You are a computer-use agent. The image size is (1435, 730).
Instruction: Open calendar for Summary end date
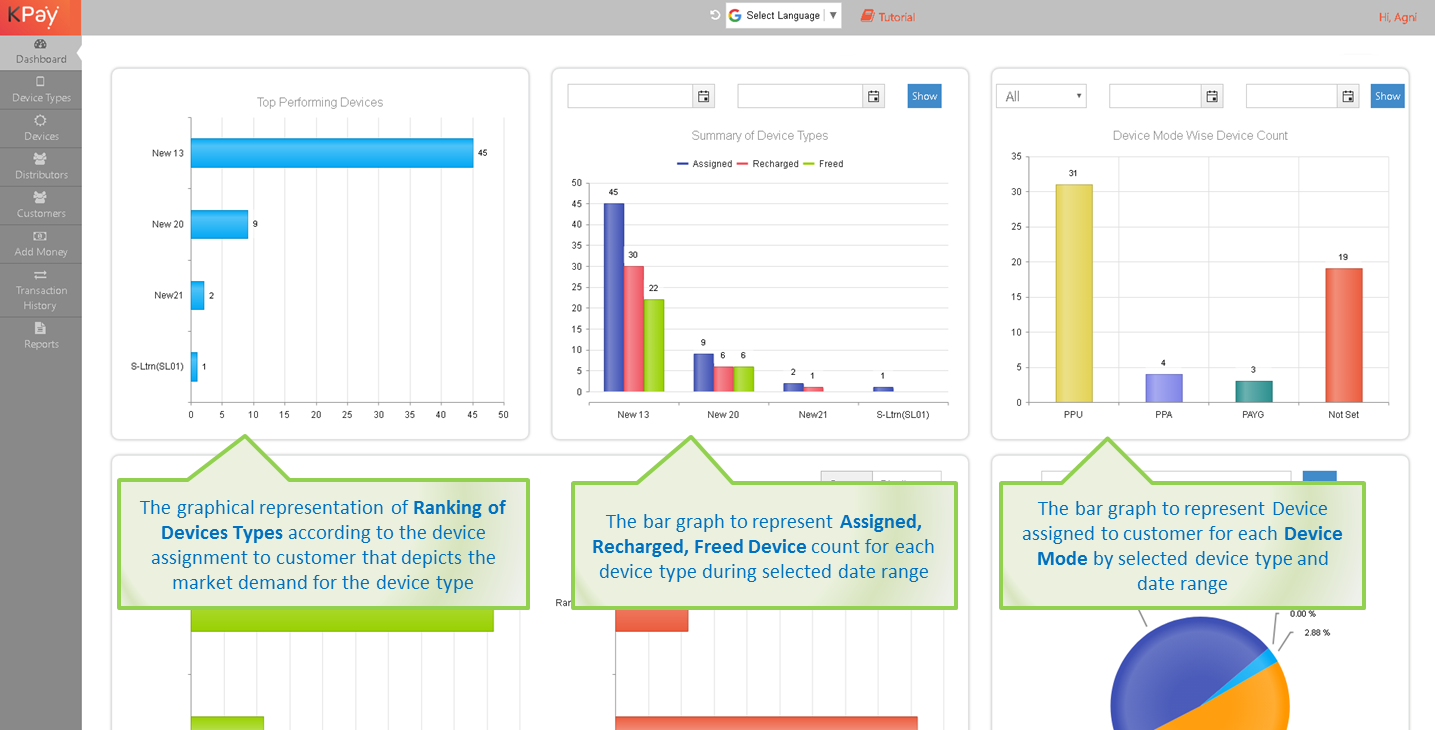pyautogui.click(x=874, y=96)
